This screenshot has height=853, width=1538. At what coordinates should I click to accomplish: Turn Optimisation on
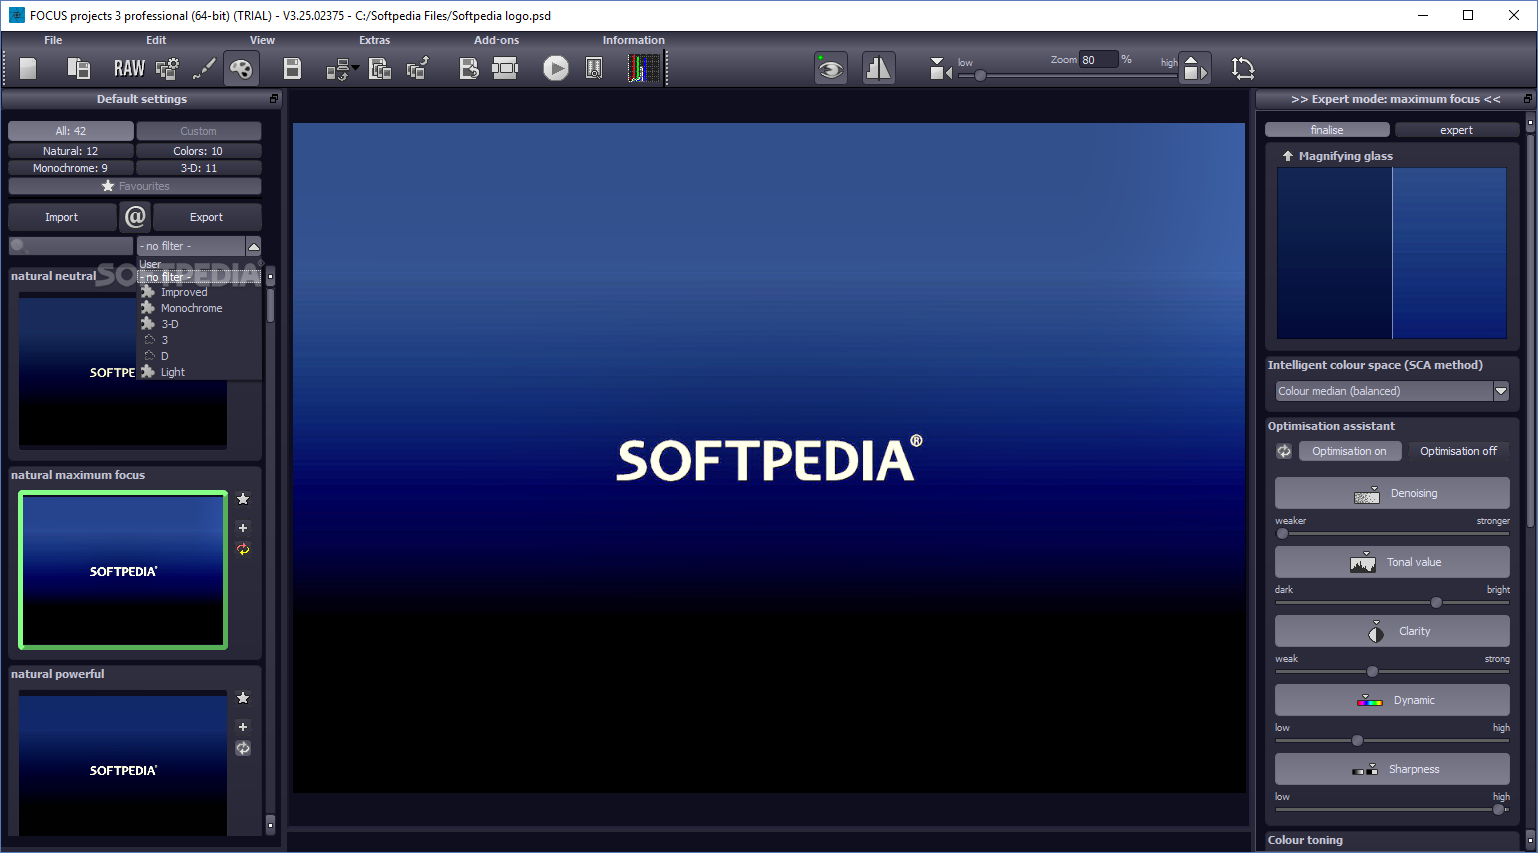(1349, 451)
